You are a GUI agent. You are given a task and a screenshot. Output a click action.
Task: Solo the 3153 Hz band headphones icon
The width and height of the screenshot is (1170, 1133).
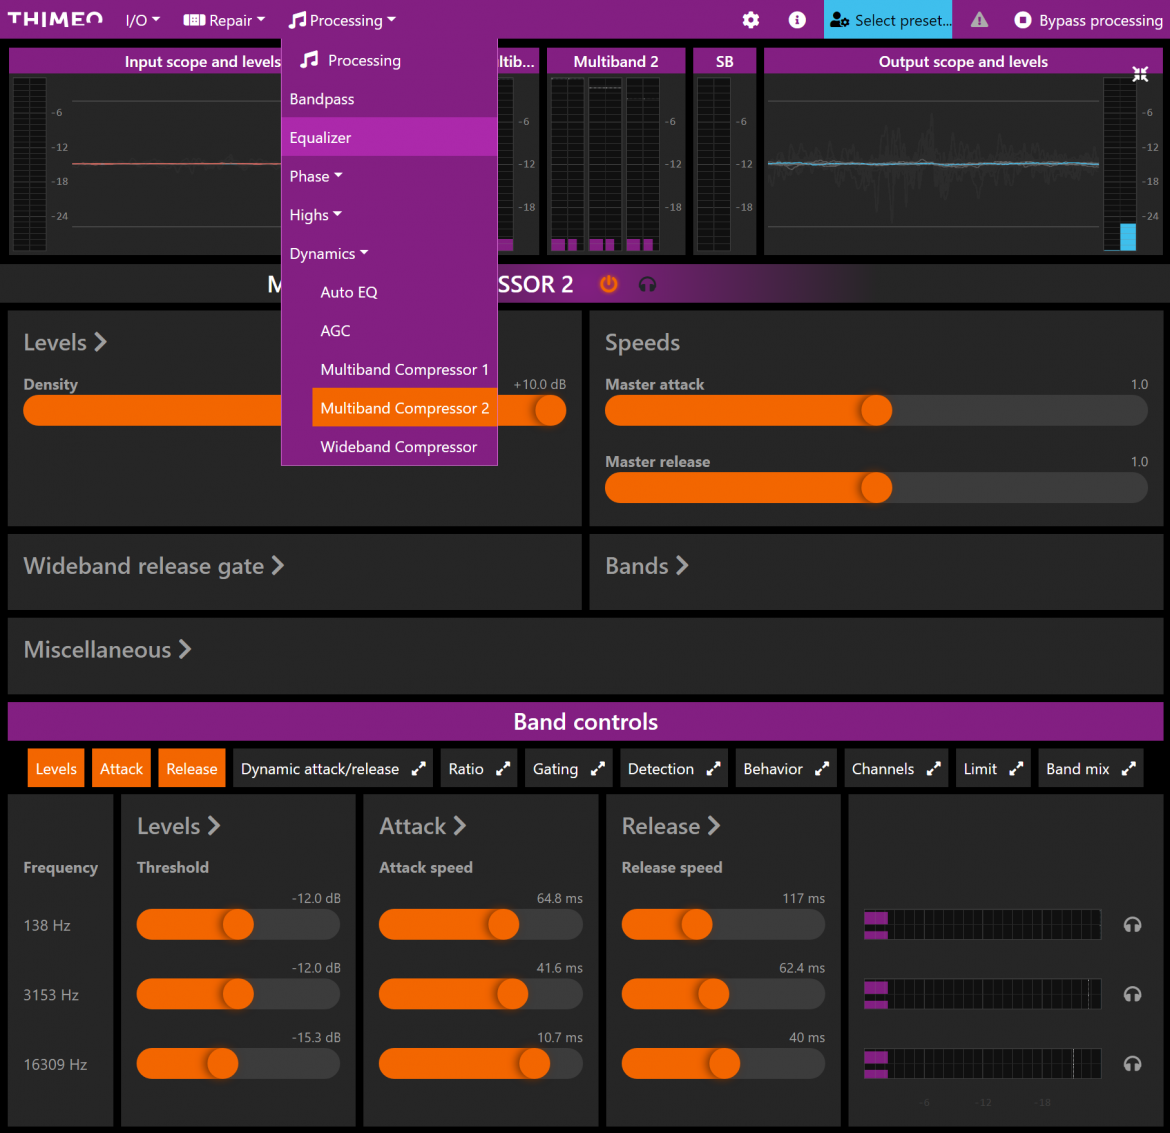(x=1132, y=994)
